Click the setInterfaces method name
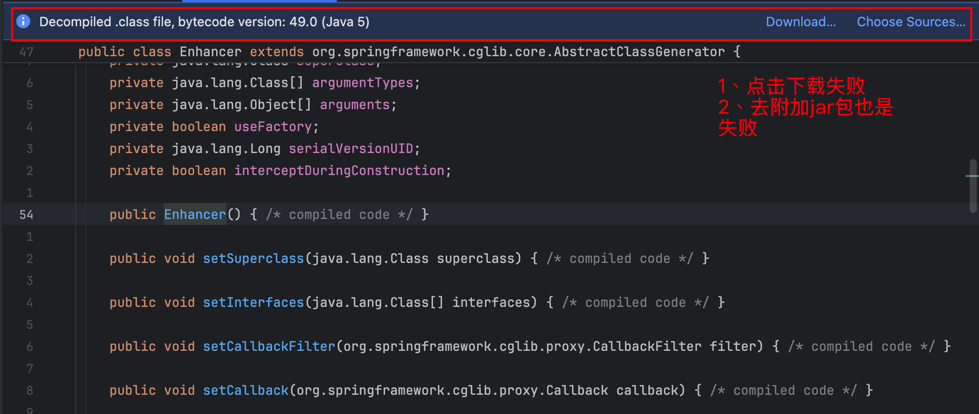The height and width of the screenshot is (414, 979). pyautogui.click(x=253, y=302)
